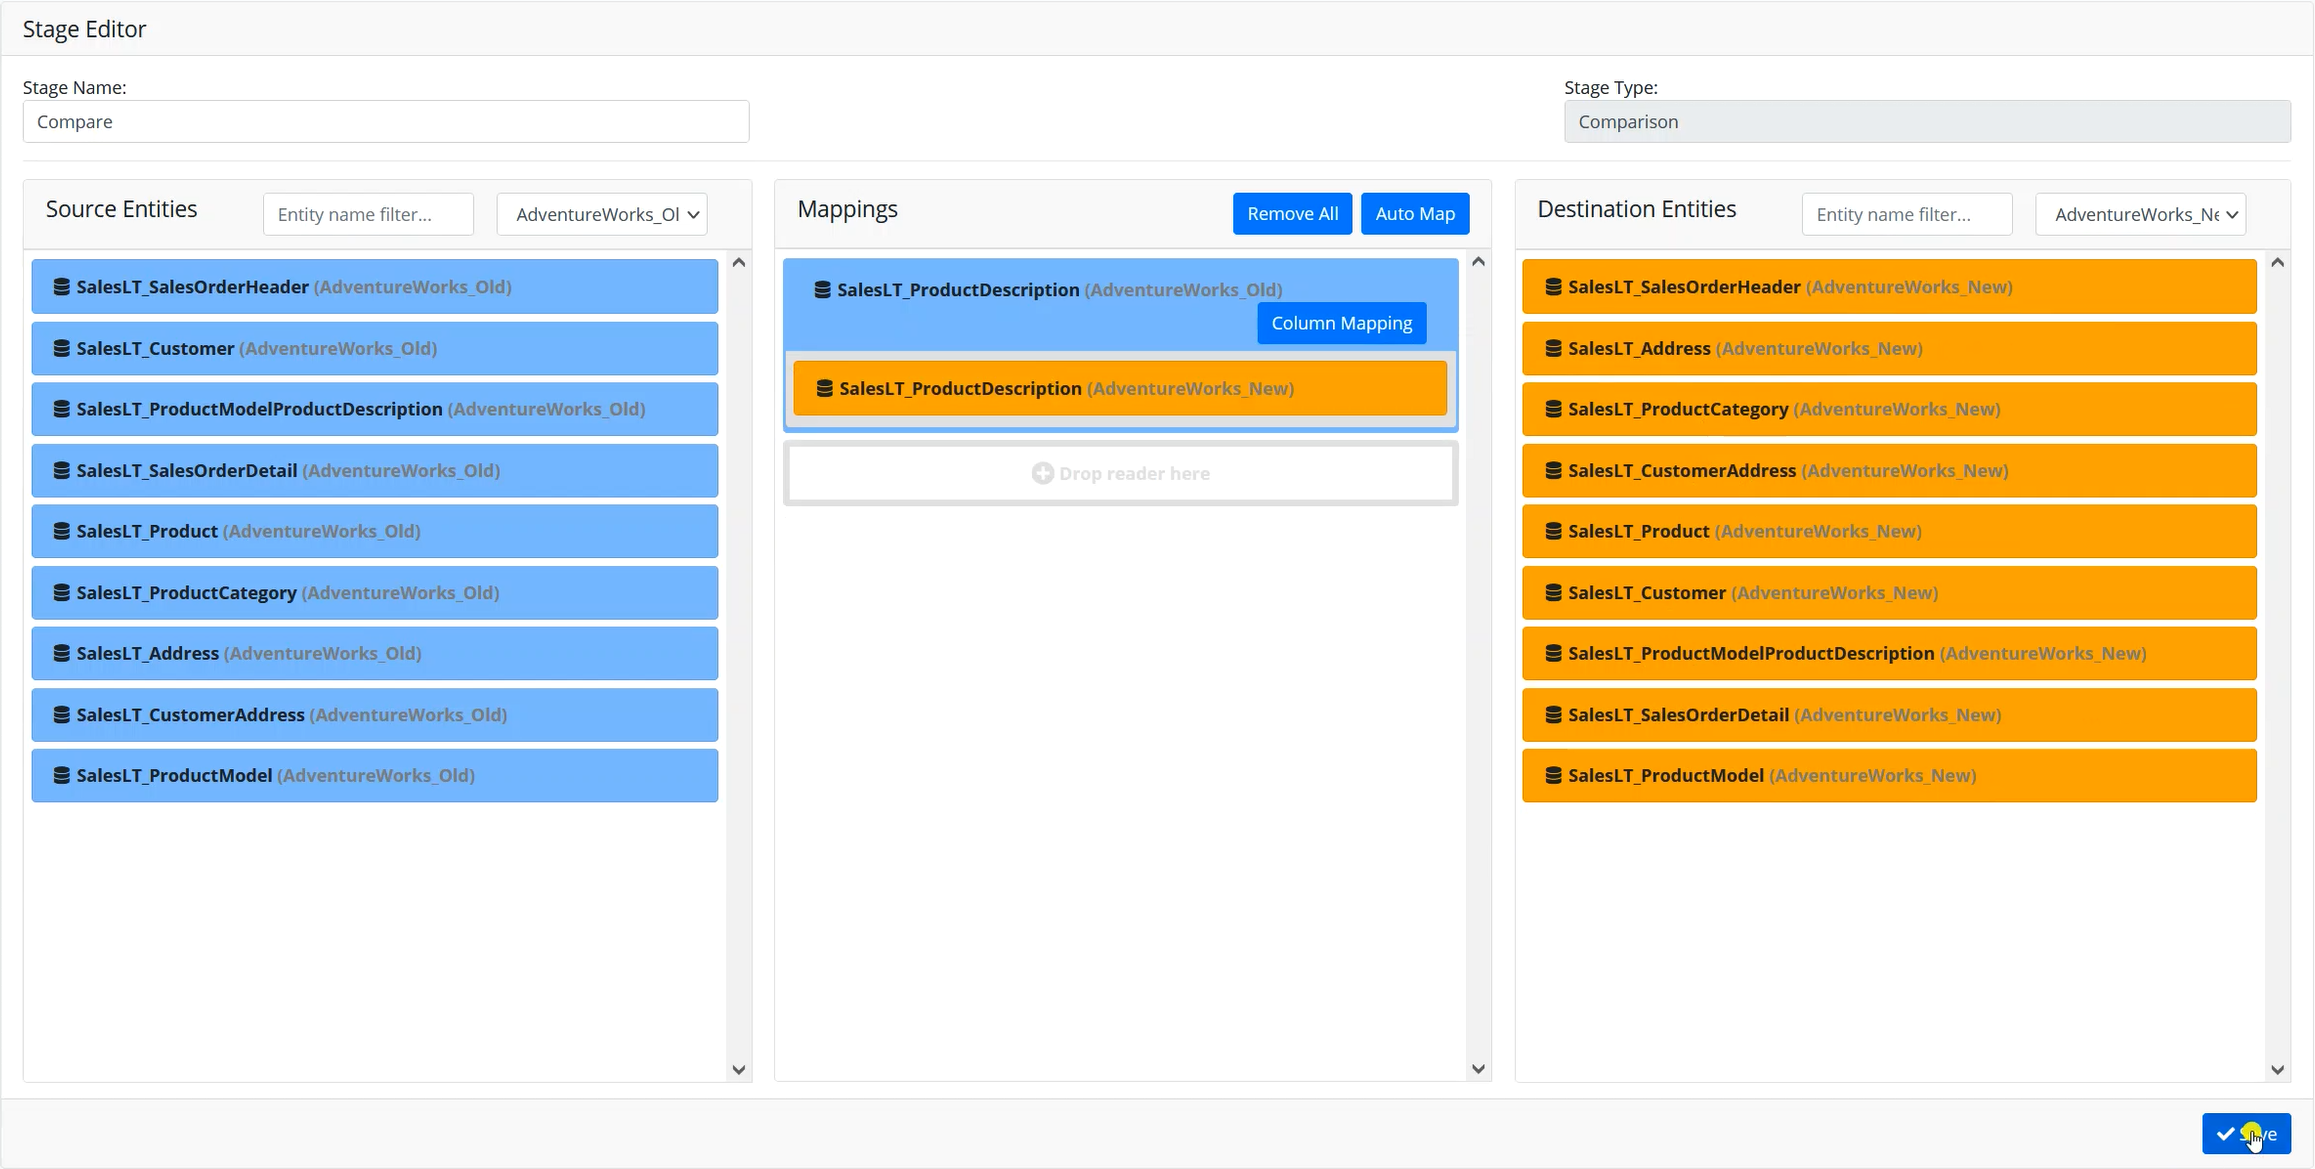Click the Source Entities name filter

click(x=368, y=214)
